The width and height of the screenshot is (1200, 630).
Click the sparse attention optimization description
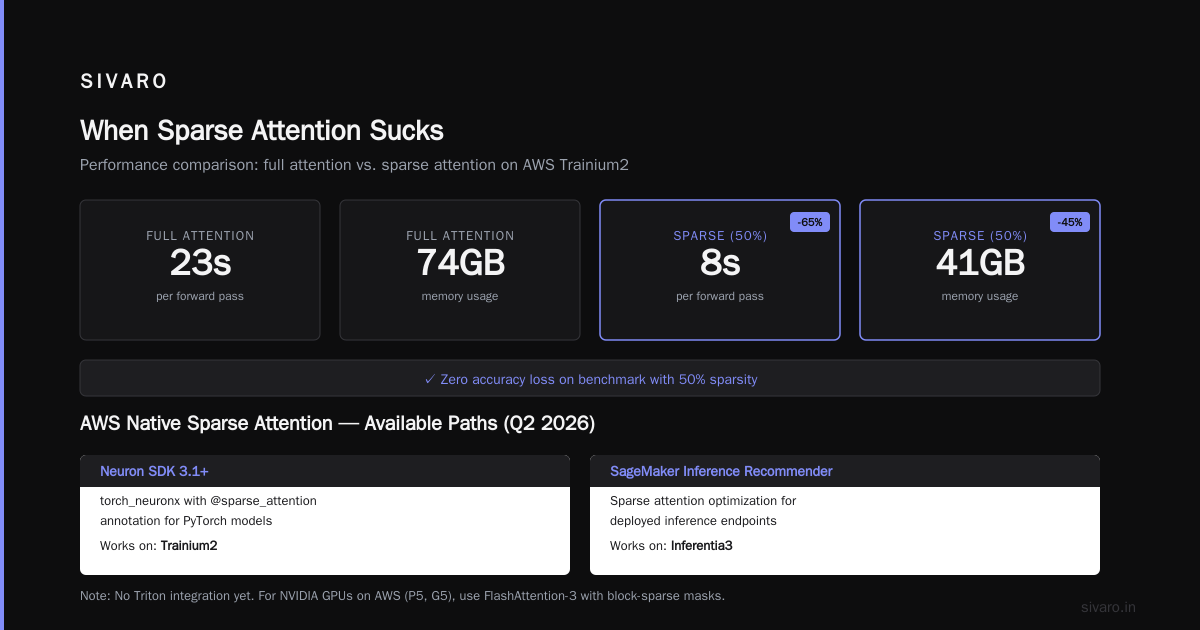703,511
